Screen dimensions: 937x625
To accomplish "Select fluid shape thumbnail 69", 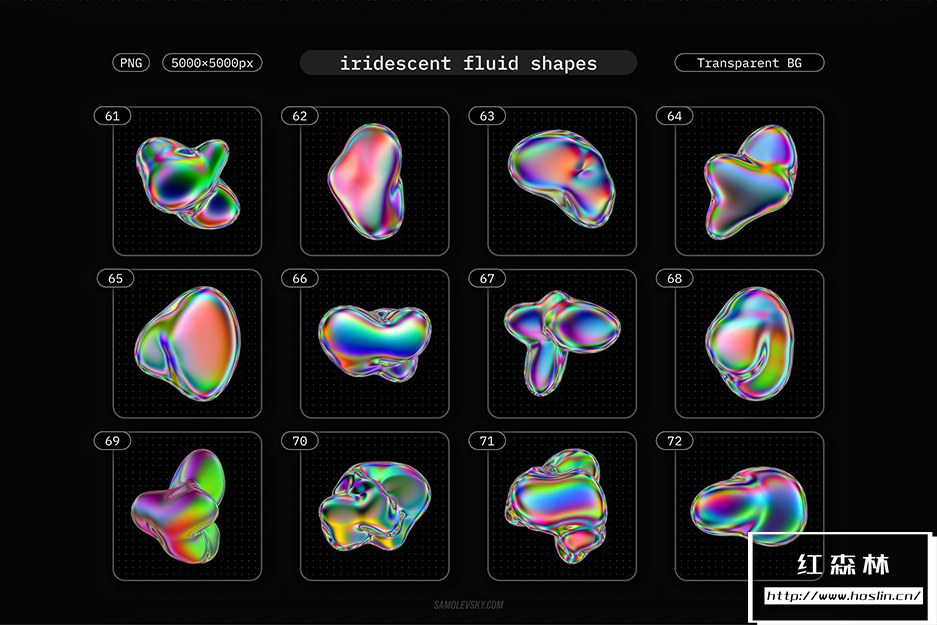I will point(188,506).
